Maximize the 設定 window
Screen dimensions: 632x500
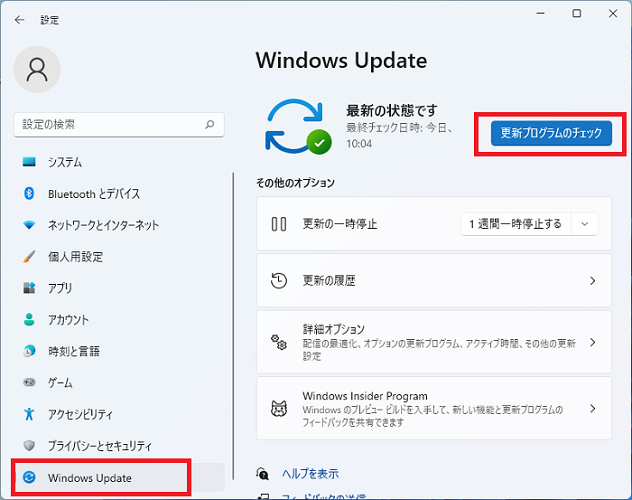[577, 13]
